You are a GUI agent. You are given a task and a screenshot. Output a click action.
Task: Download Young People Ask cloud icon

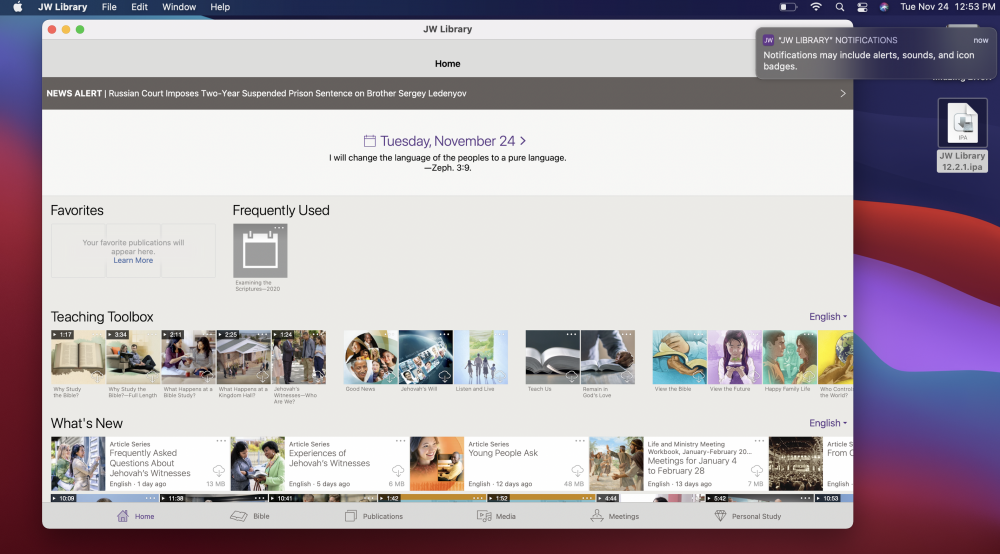point(577,470)
